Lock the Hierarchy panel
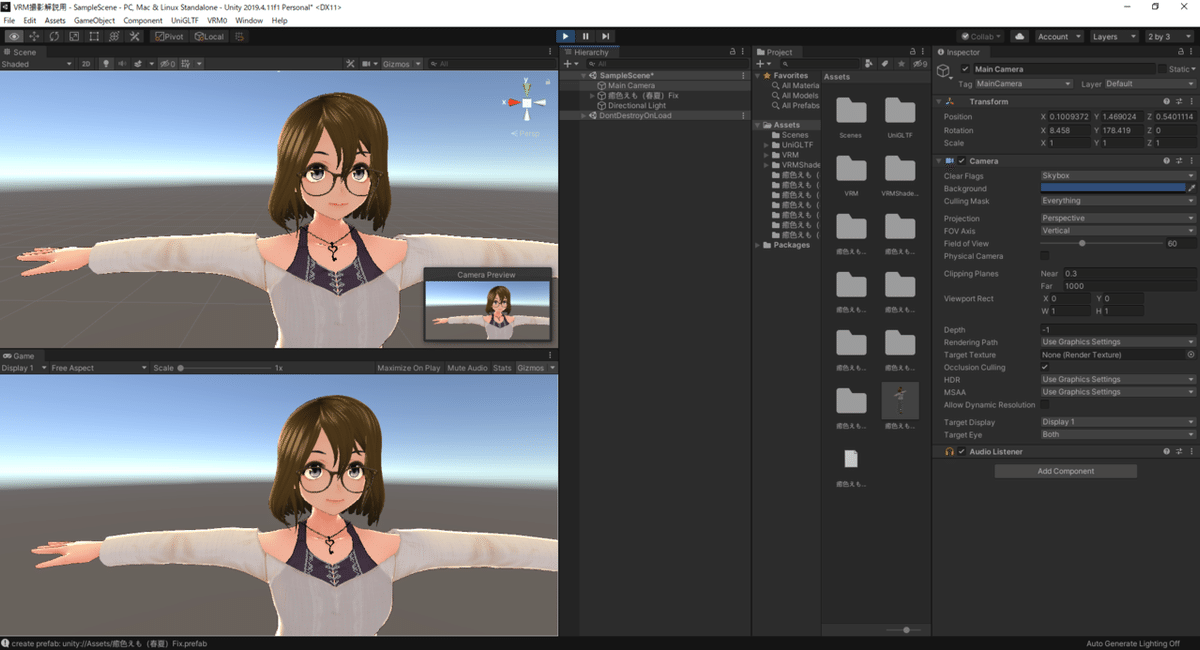The width and height of the screenshot is (1200, 650). pyautogui.click(x=732, y=52)
